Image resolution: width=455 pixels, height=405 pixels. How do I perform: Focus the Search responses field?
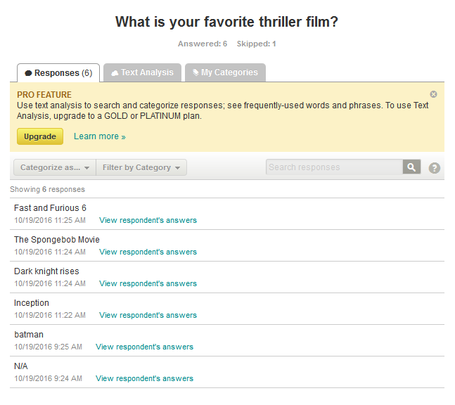[x=334, y=167]
